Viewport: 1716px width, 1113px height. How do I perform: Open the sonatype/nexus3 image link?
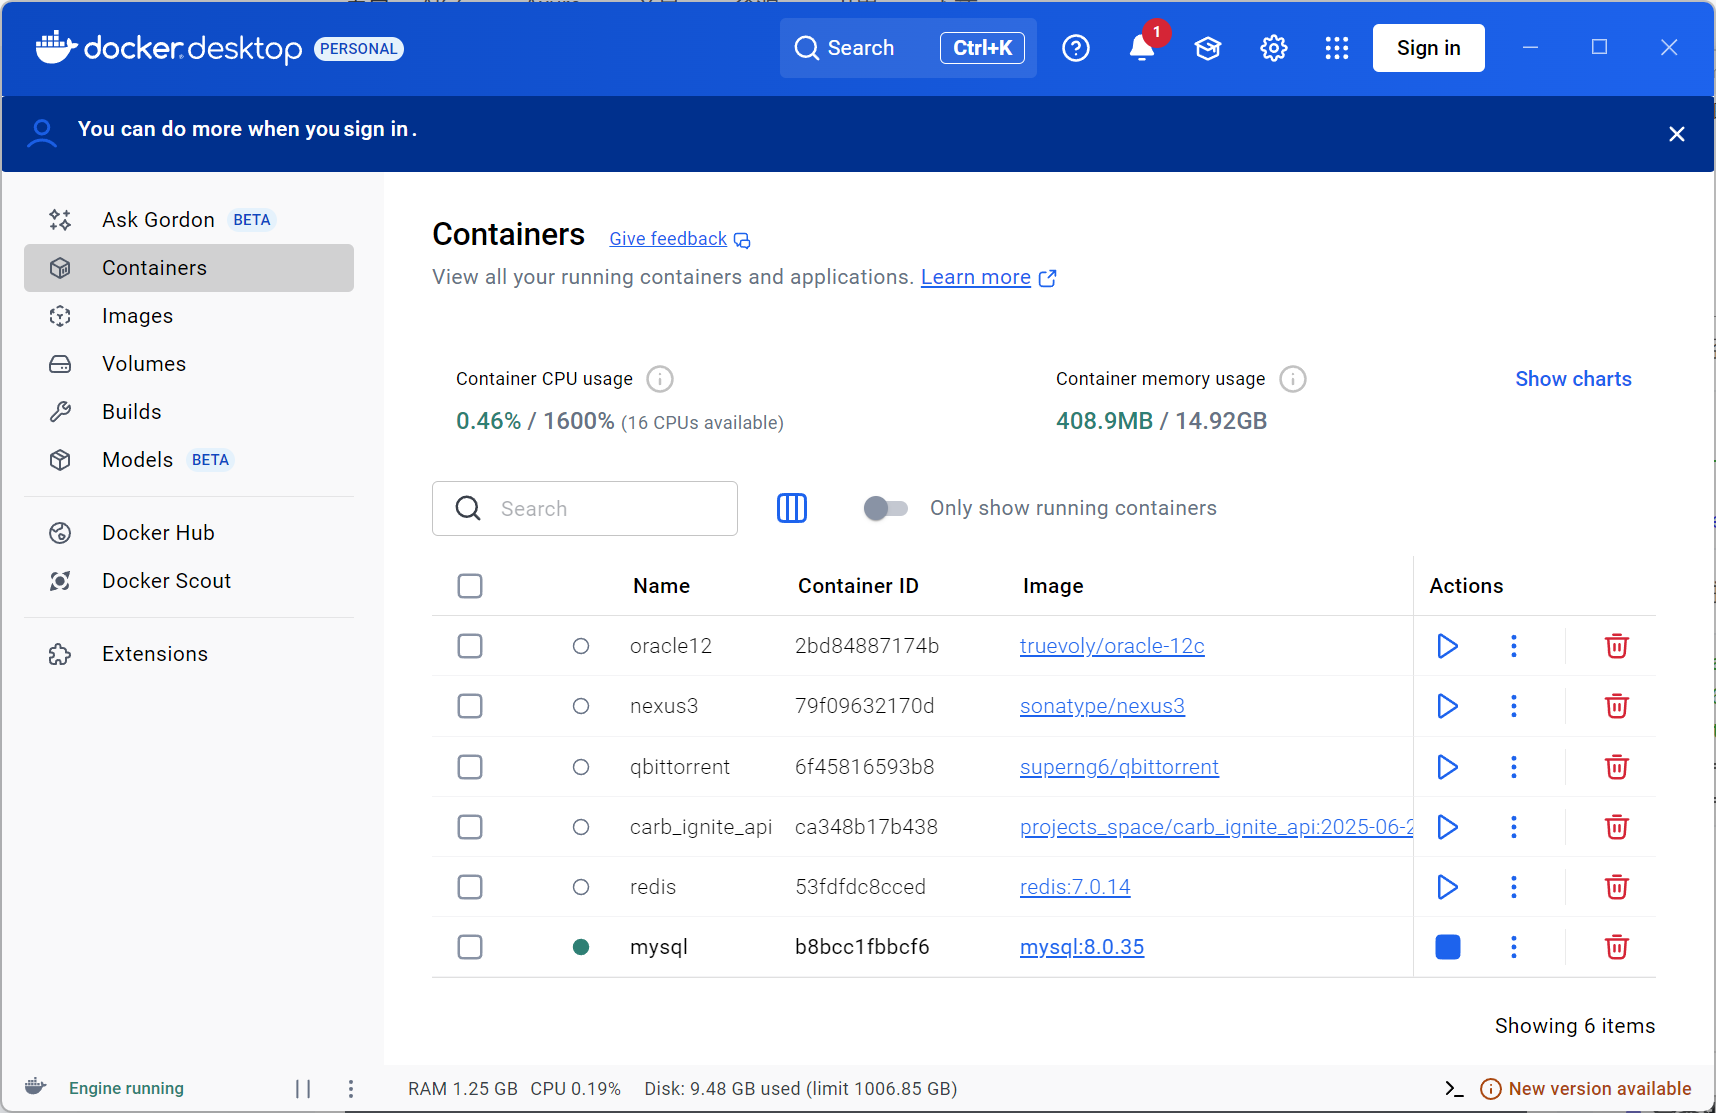(x=1102, y=706)
